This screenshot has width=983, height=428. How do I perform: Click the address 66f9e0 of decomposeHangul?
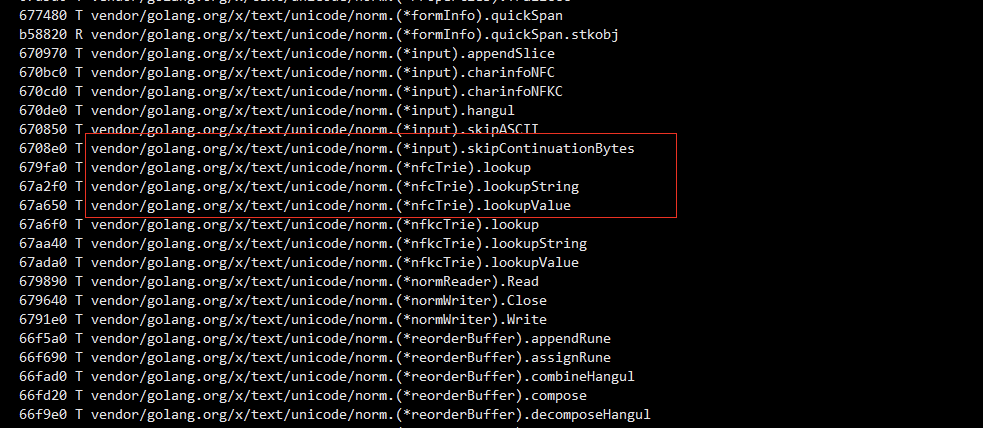click(x=43, y=414)
